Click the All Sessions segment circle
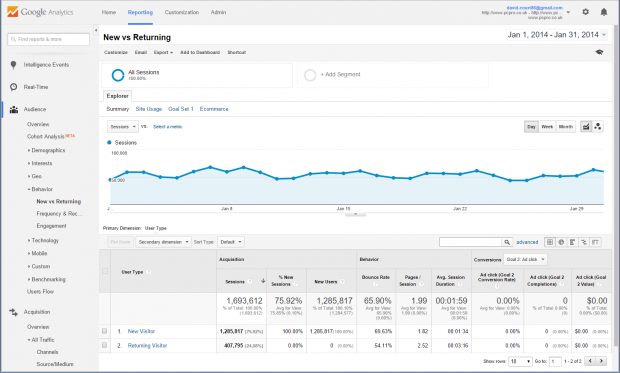The image size is (620, 373). pyautogui.click(x=118, y=75)
